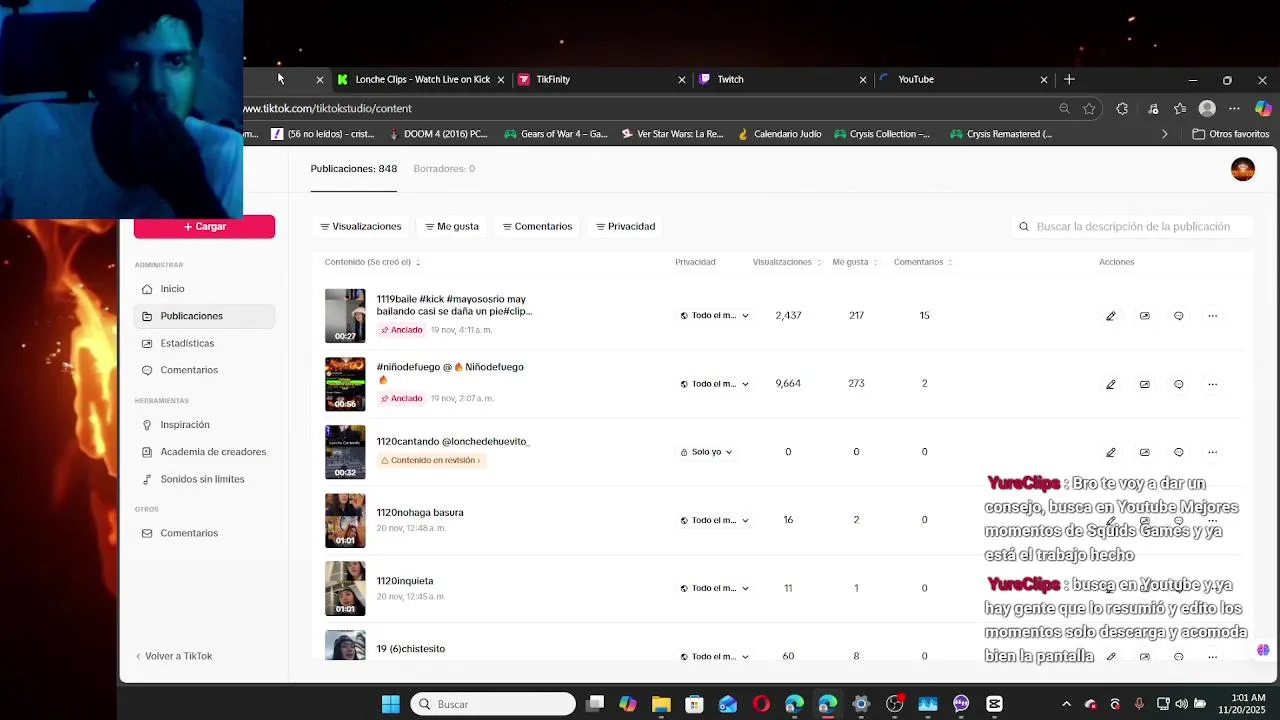Open the browser favorites list icon

coord(1180,108)
